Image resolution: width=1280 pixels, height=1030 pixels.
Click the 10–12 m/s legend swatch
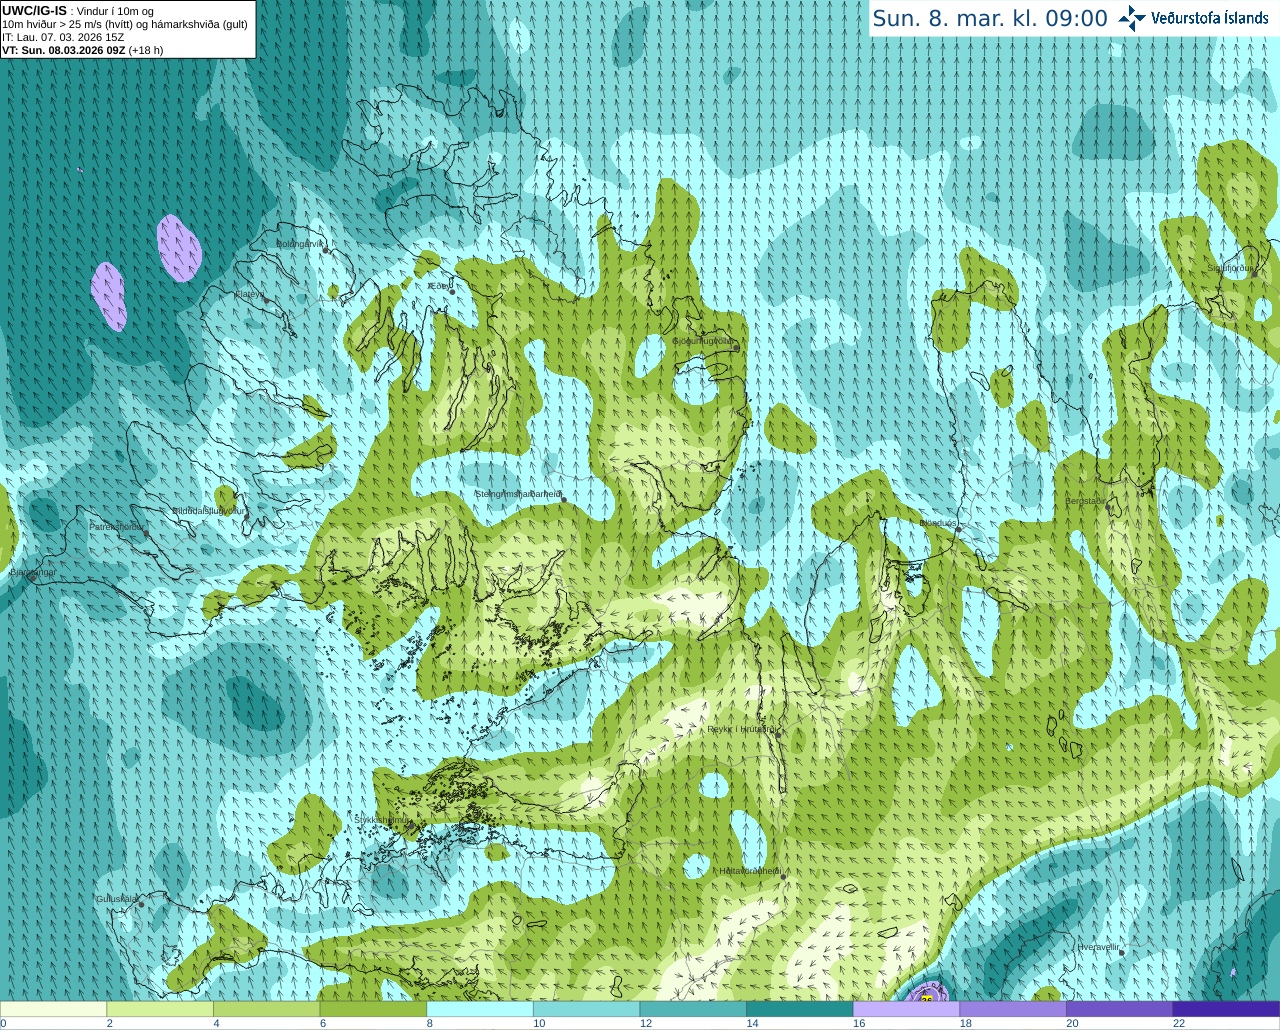[x=586, y=1009]
